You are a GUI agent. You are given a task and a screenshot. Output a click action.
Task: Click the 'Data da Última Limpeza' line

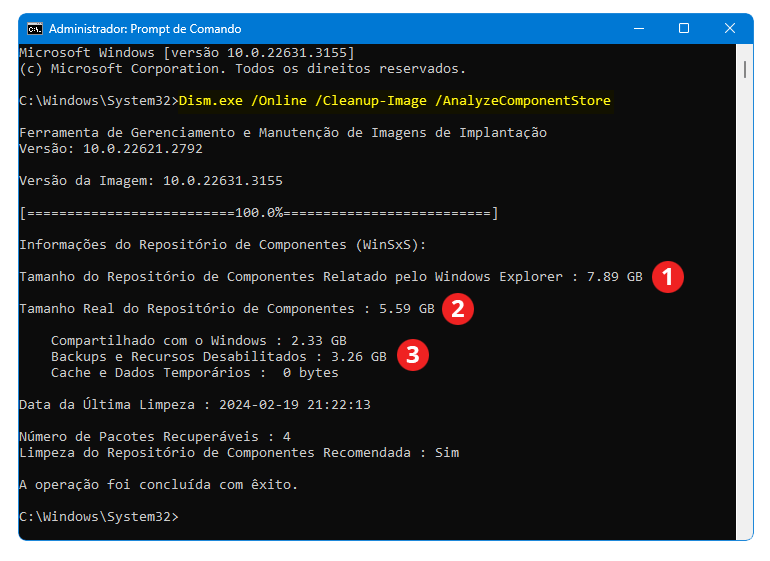195,405
